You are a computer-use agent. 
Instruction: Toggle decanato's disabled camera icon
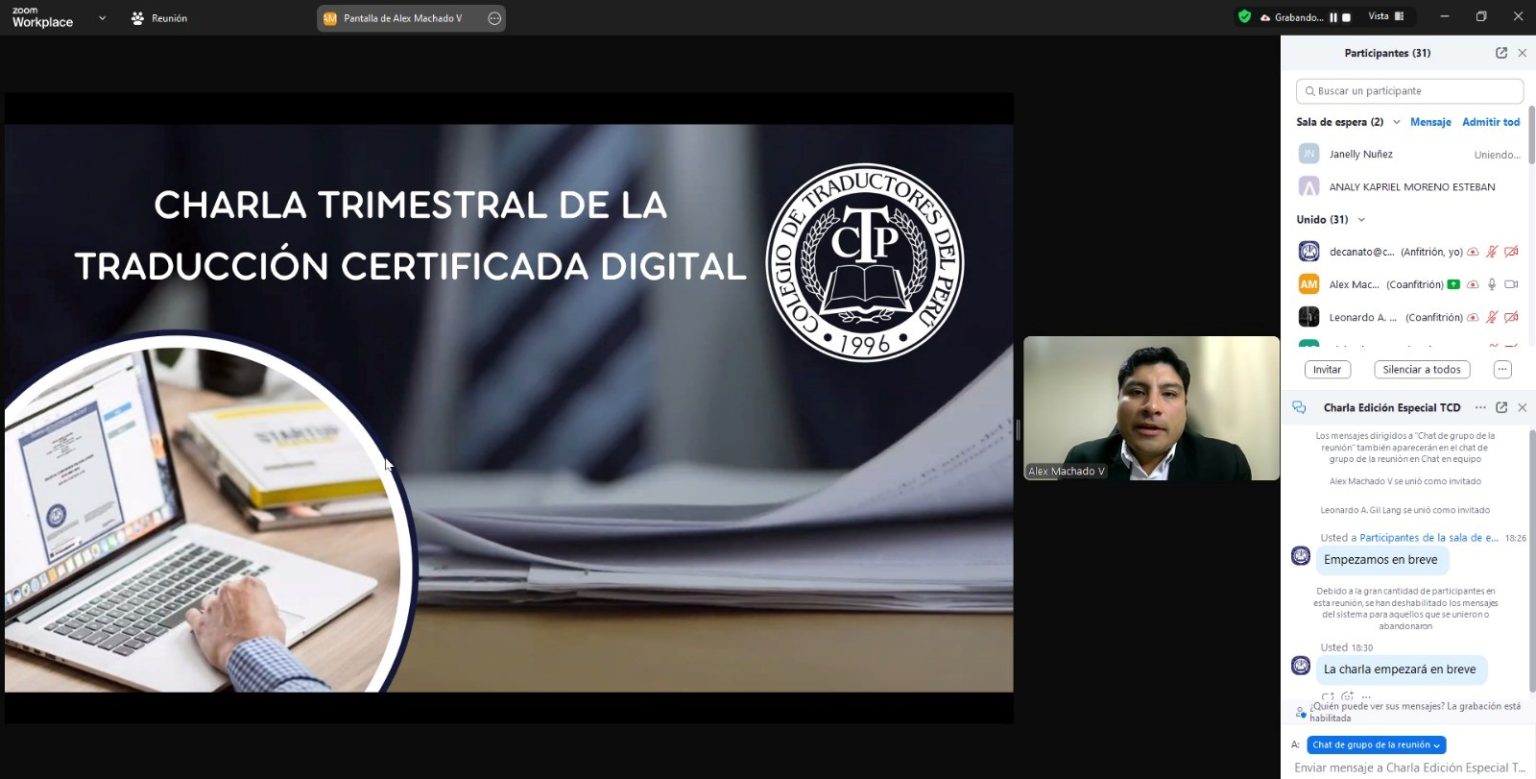[x=1511, y=252]
